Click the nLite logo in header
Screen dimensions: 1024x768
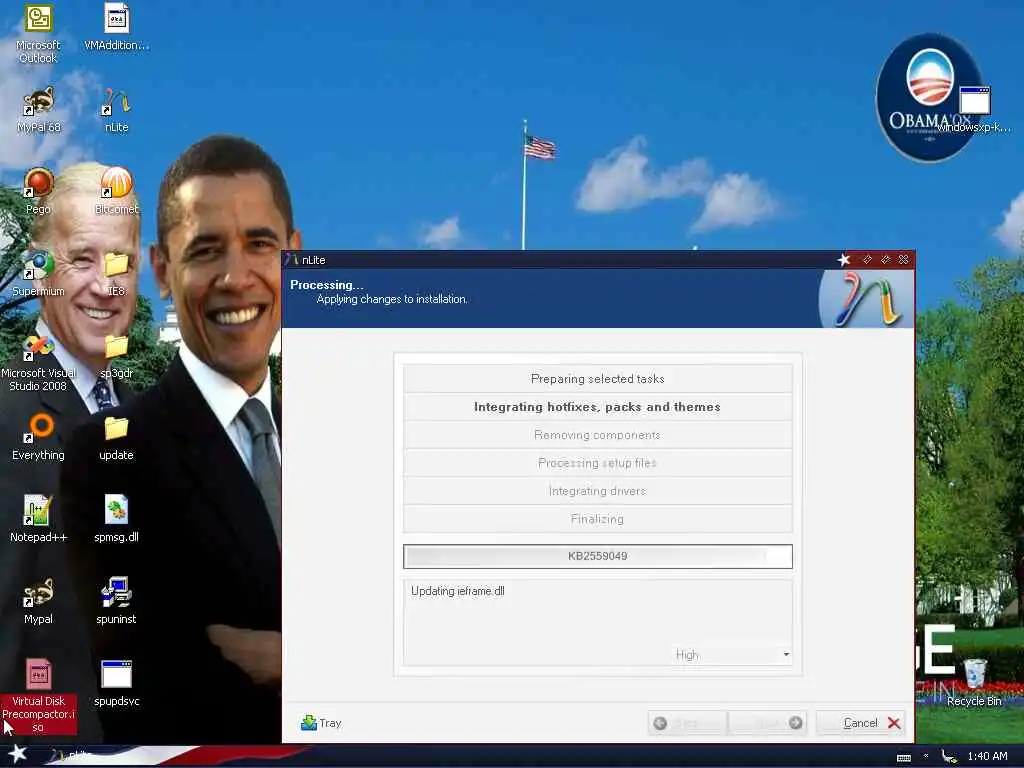[866, 298]
